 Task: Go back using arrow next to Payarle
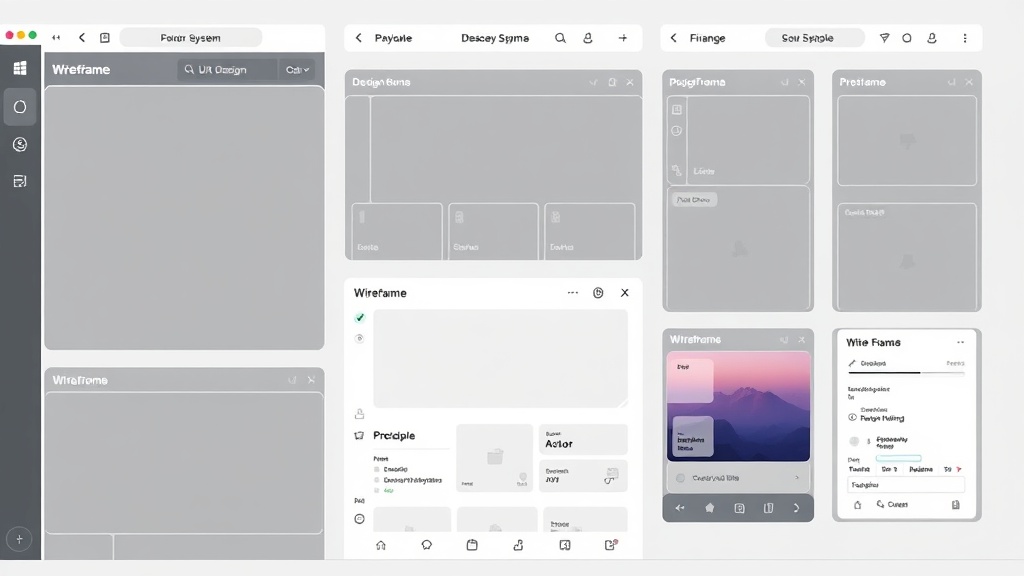(359, 38)
